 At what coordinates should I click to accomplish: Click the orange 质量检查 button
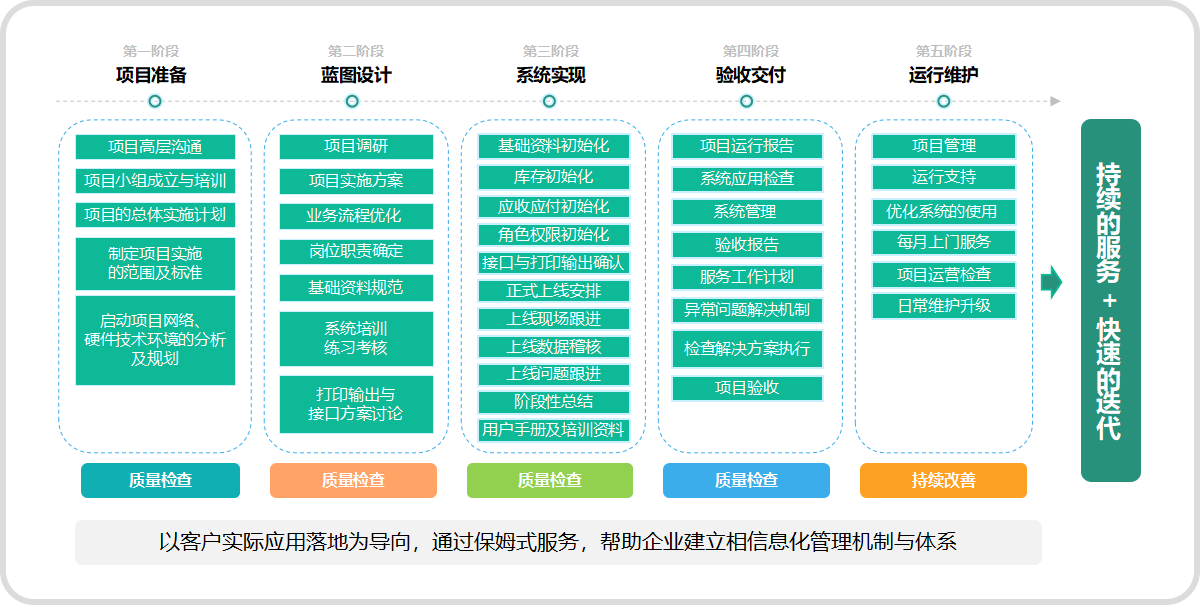pos(353,480)
